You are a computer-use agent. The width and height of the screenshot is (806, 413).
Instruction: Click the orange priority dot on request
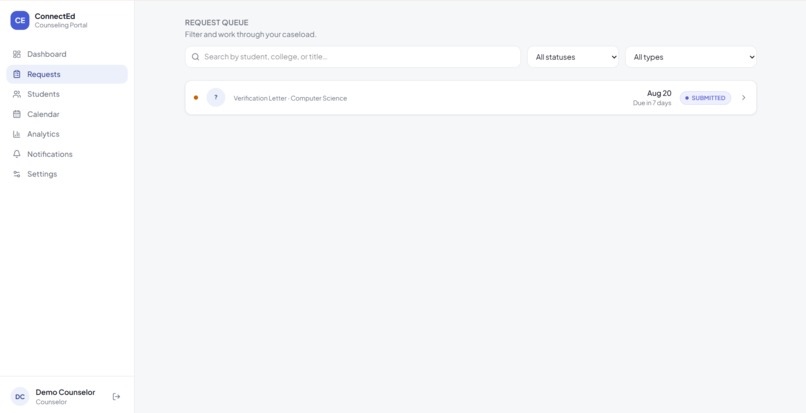point(196,98)
